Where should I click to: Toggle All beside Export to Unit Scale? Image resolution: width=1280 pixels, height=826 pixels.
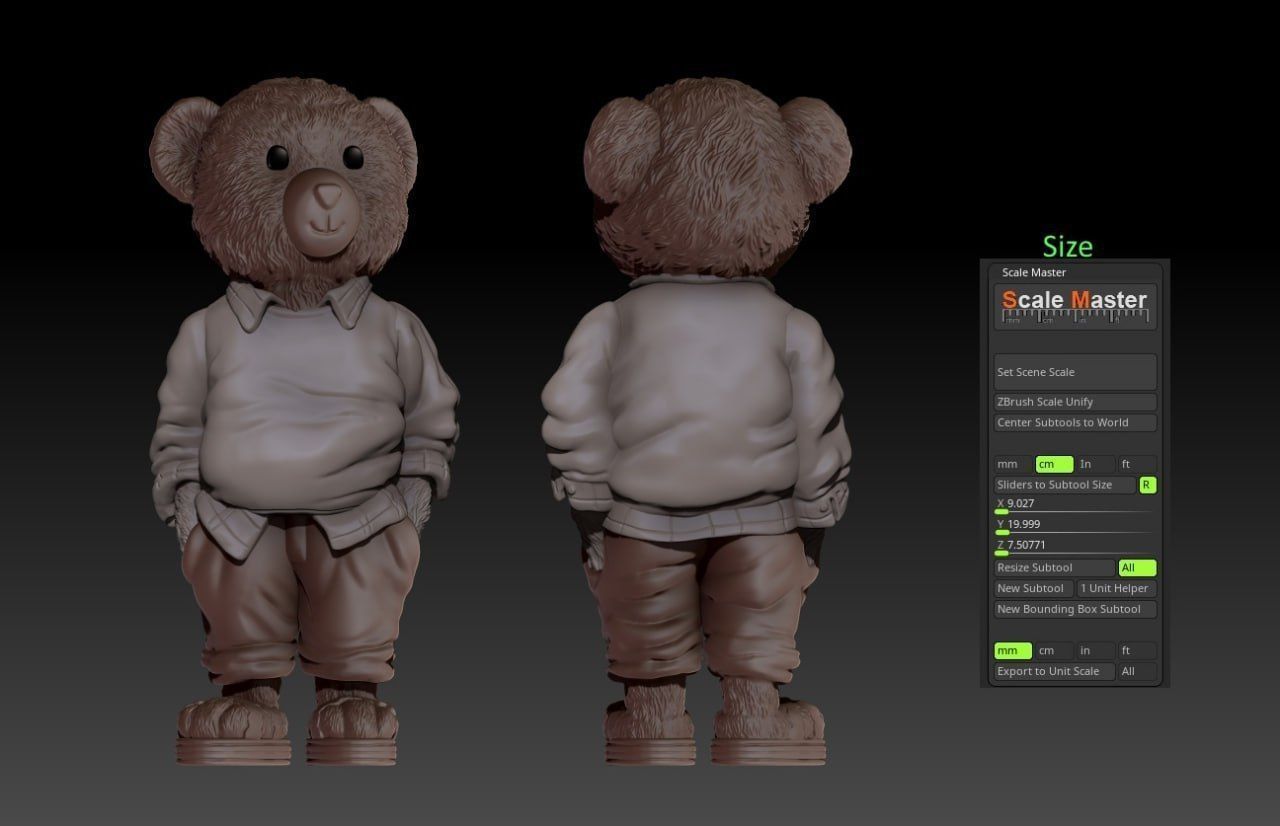[1138, 671]
